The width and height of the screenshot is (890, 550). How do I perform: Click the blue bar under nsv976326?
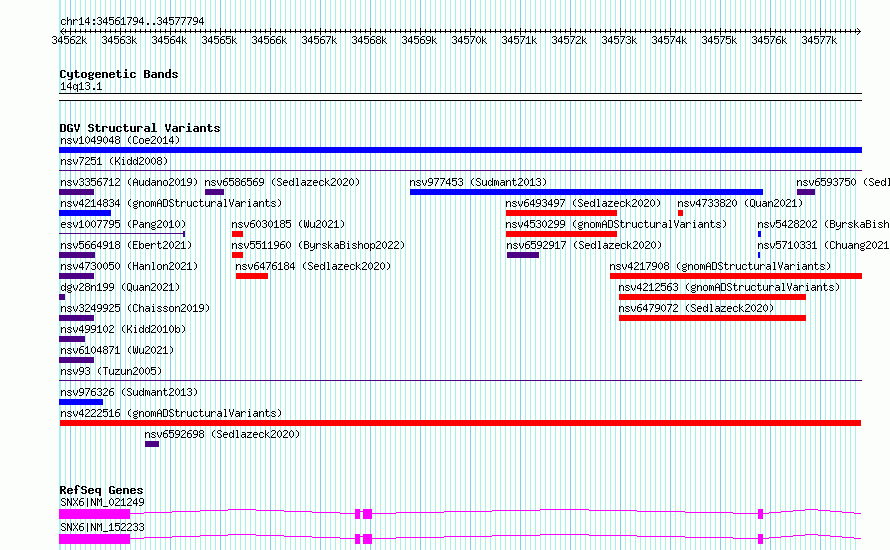coord(81,402)
